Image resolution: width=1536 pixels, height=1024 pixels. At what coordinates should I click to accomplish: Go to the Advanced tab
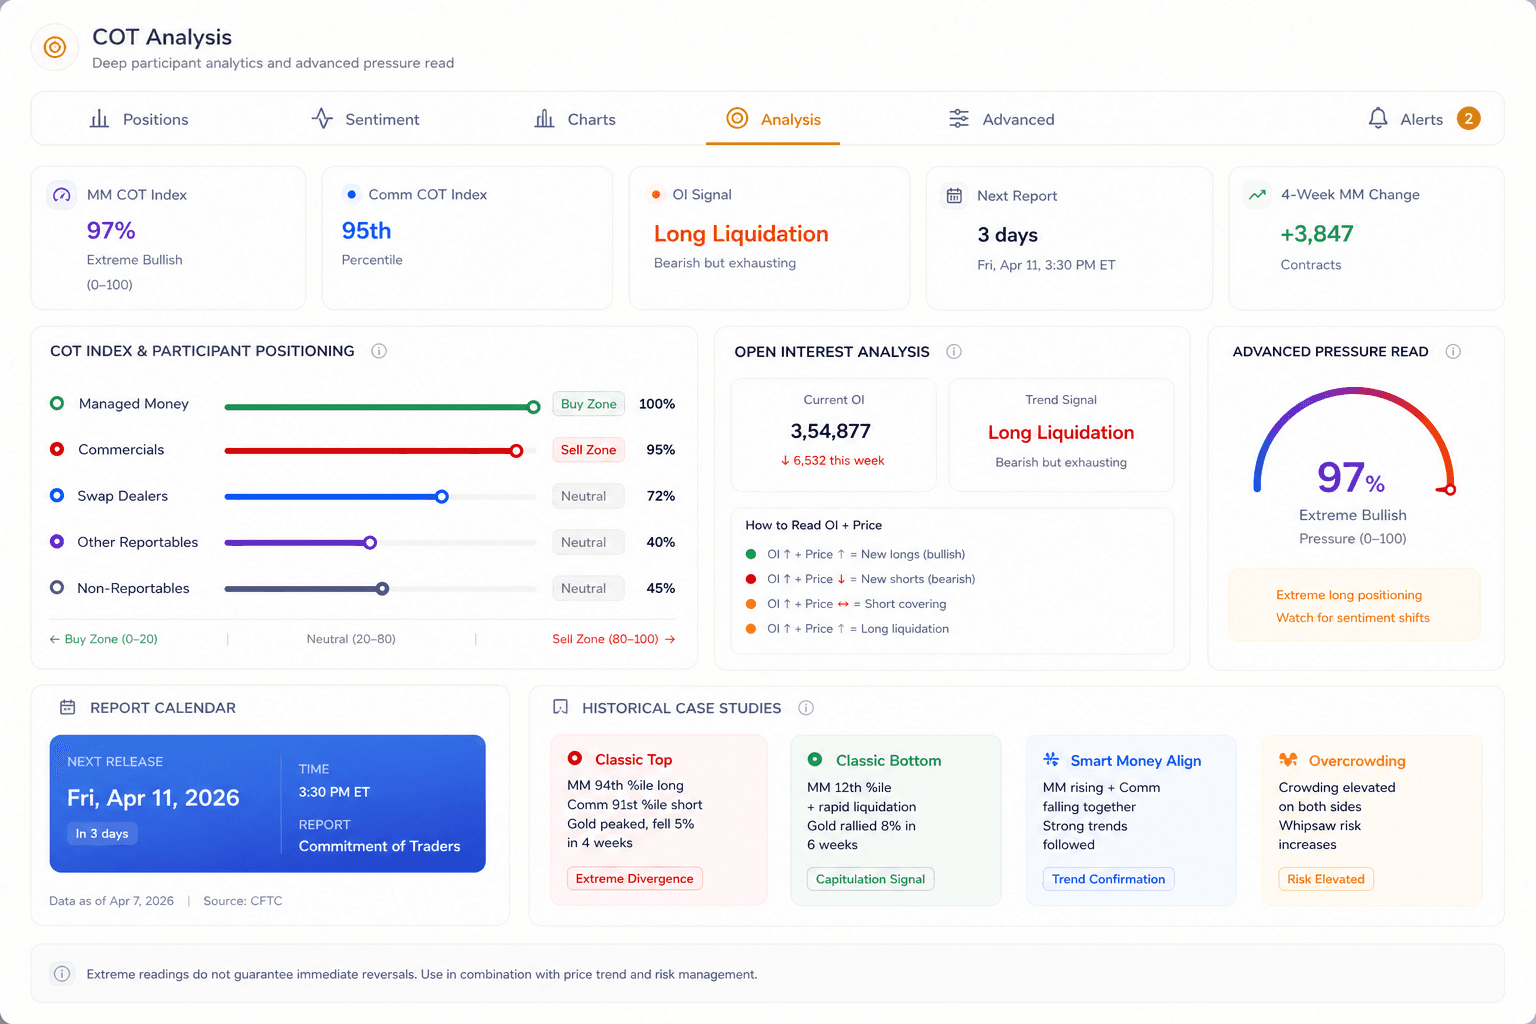(1001, 119)
